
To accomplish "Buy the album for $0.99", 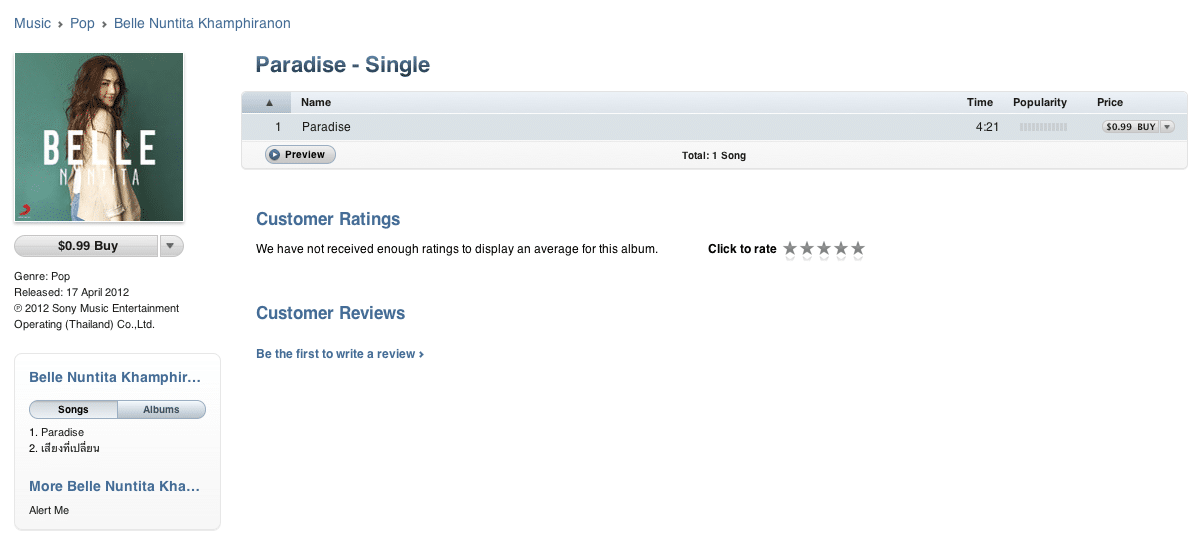I will click(x=87, y=246).
